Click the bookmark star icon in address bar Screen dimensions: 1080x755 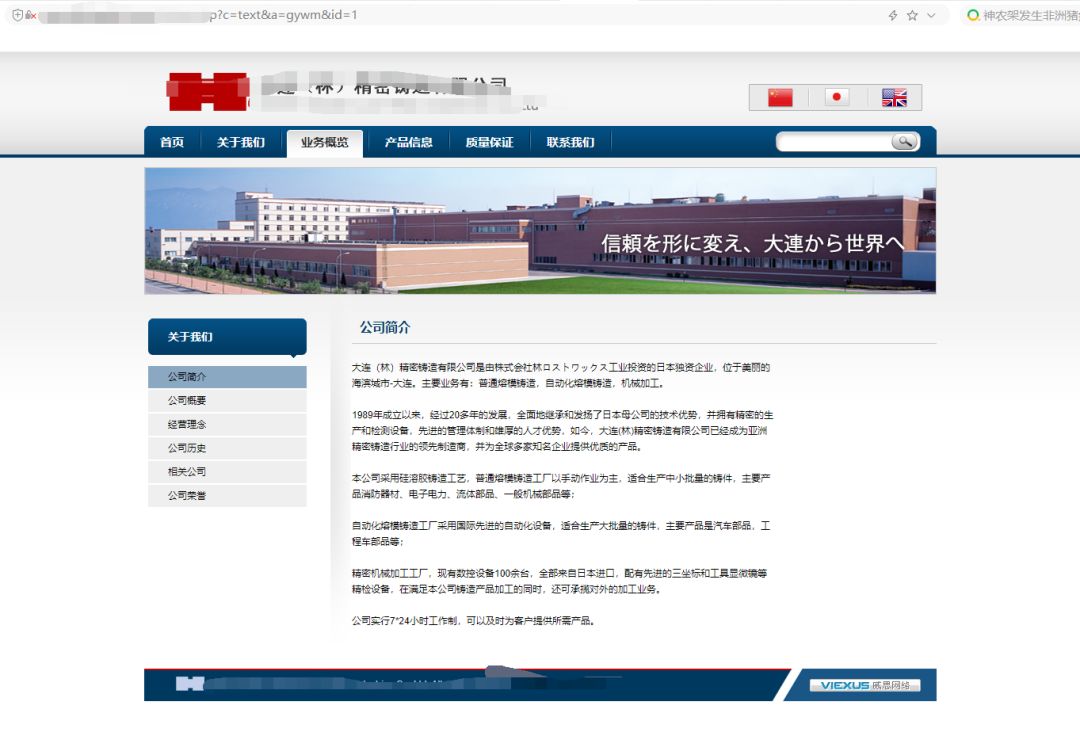click(912, 15)
